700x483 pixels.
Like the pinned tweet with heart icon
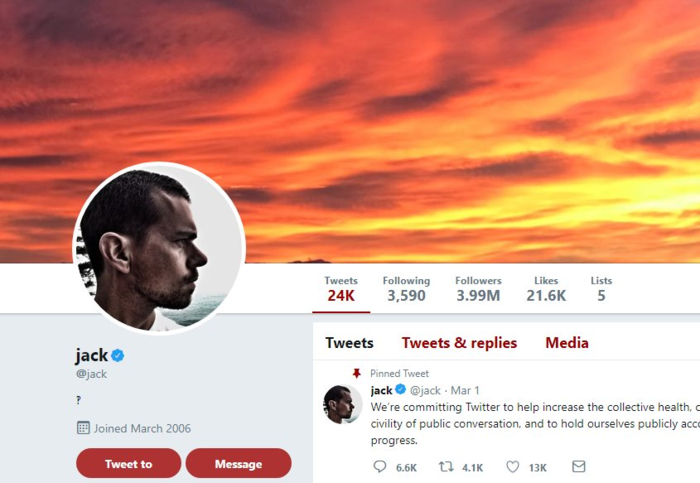tap(513, 467)
